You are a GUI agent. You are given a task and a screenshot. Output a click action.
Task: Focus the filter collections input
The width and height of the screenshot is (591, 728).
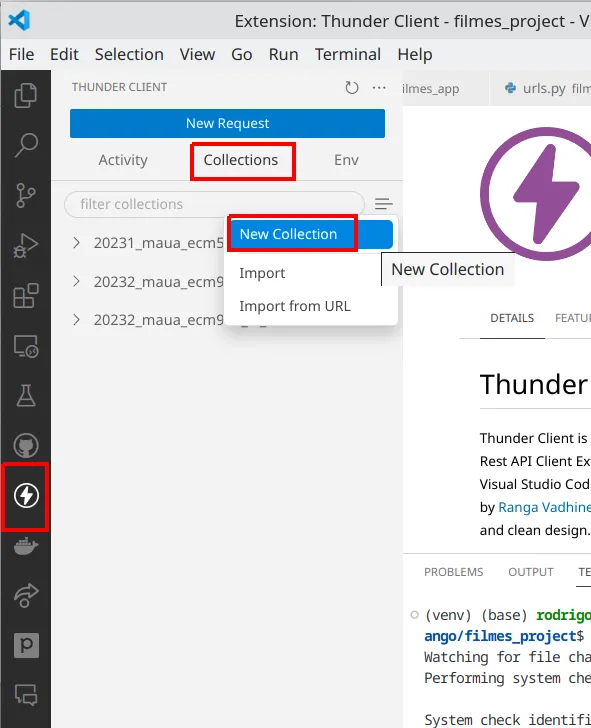click(x=214, y=204)
